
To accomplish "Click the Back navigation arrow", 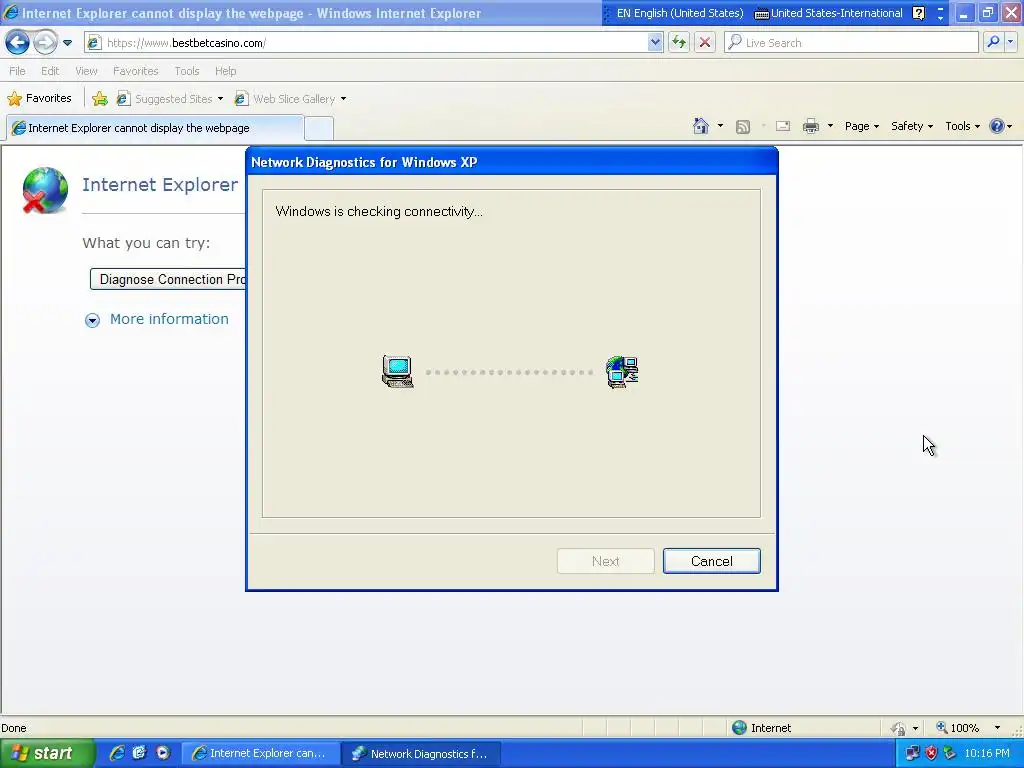I will [18, 43].
